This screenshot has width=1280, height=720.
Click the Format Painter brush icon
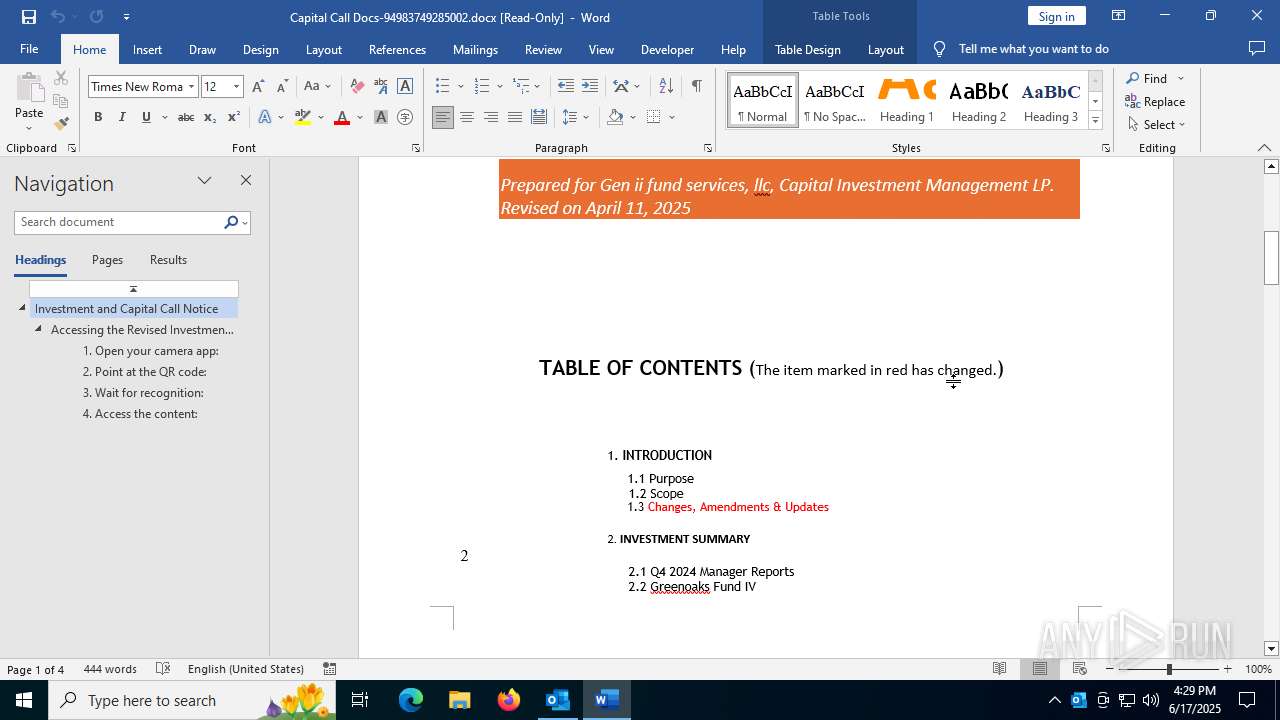(61, 124)
